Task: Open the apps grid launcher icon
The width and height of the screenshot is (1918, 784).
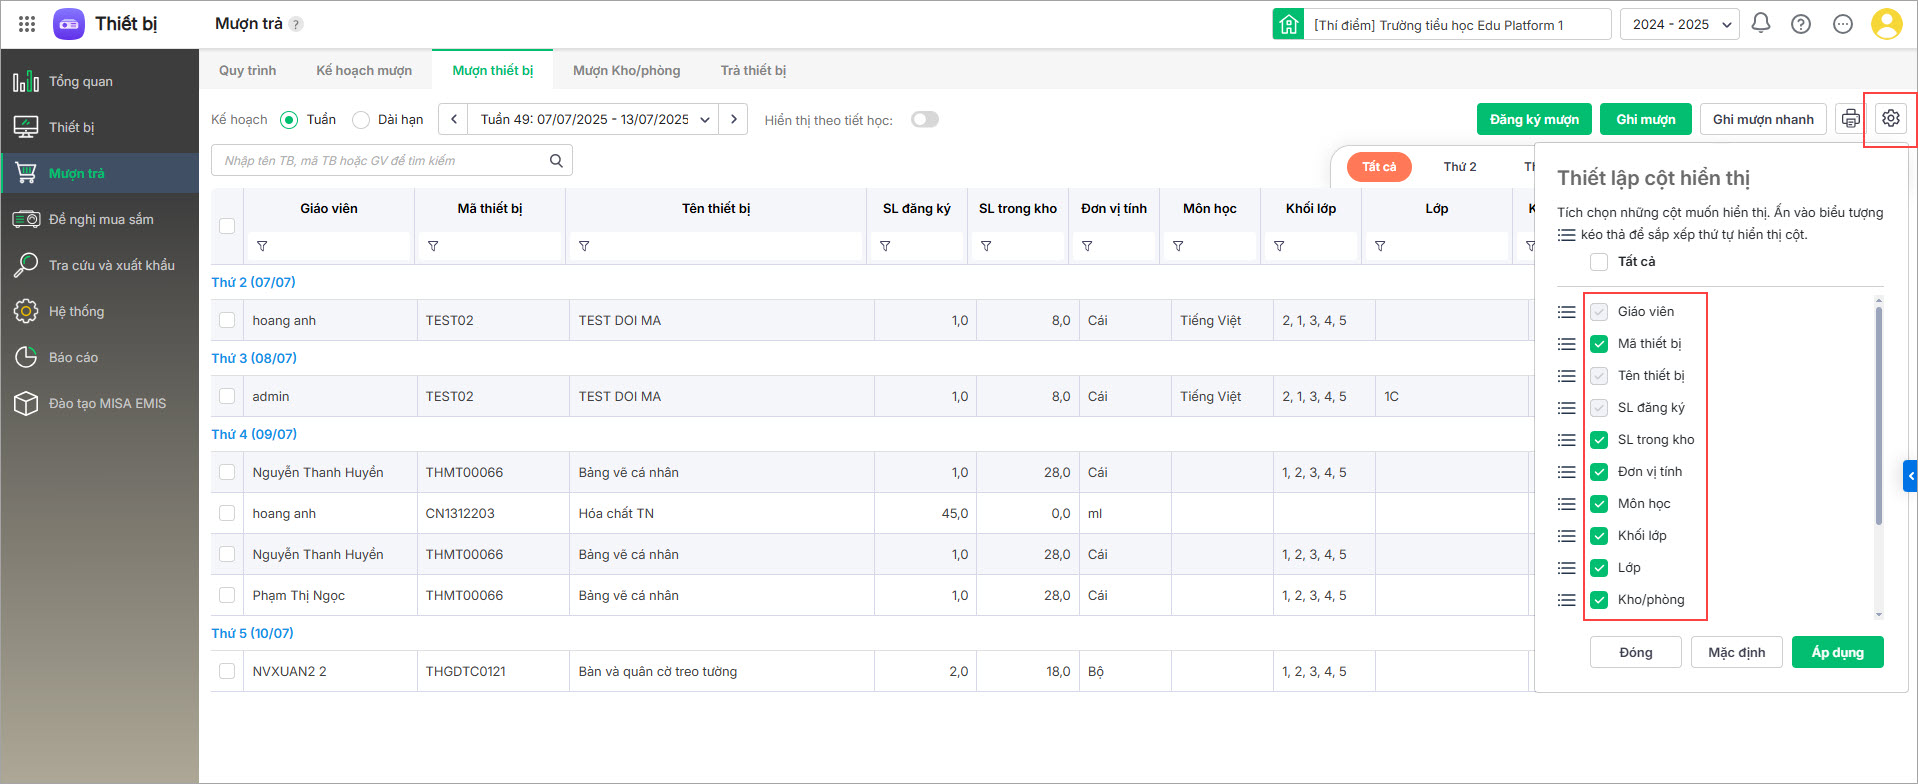Action: (x=27, y=24)
